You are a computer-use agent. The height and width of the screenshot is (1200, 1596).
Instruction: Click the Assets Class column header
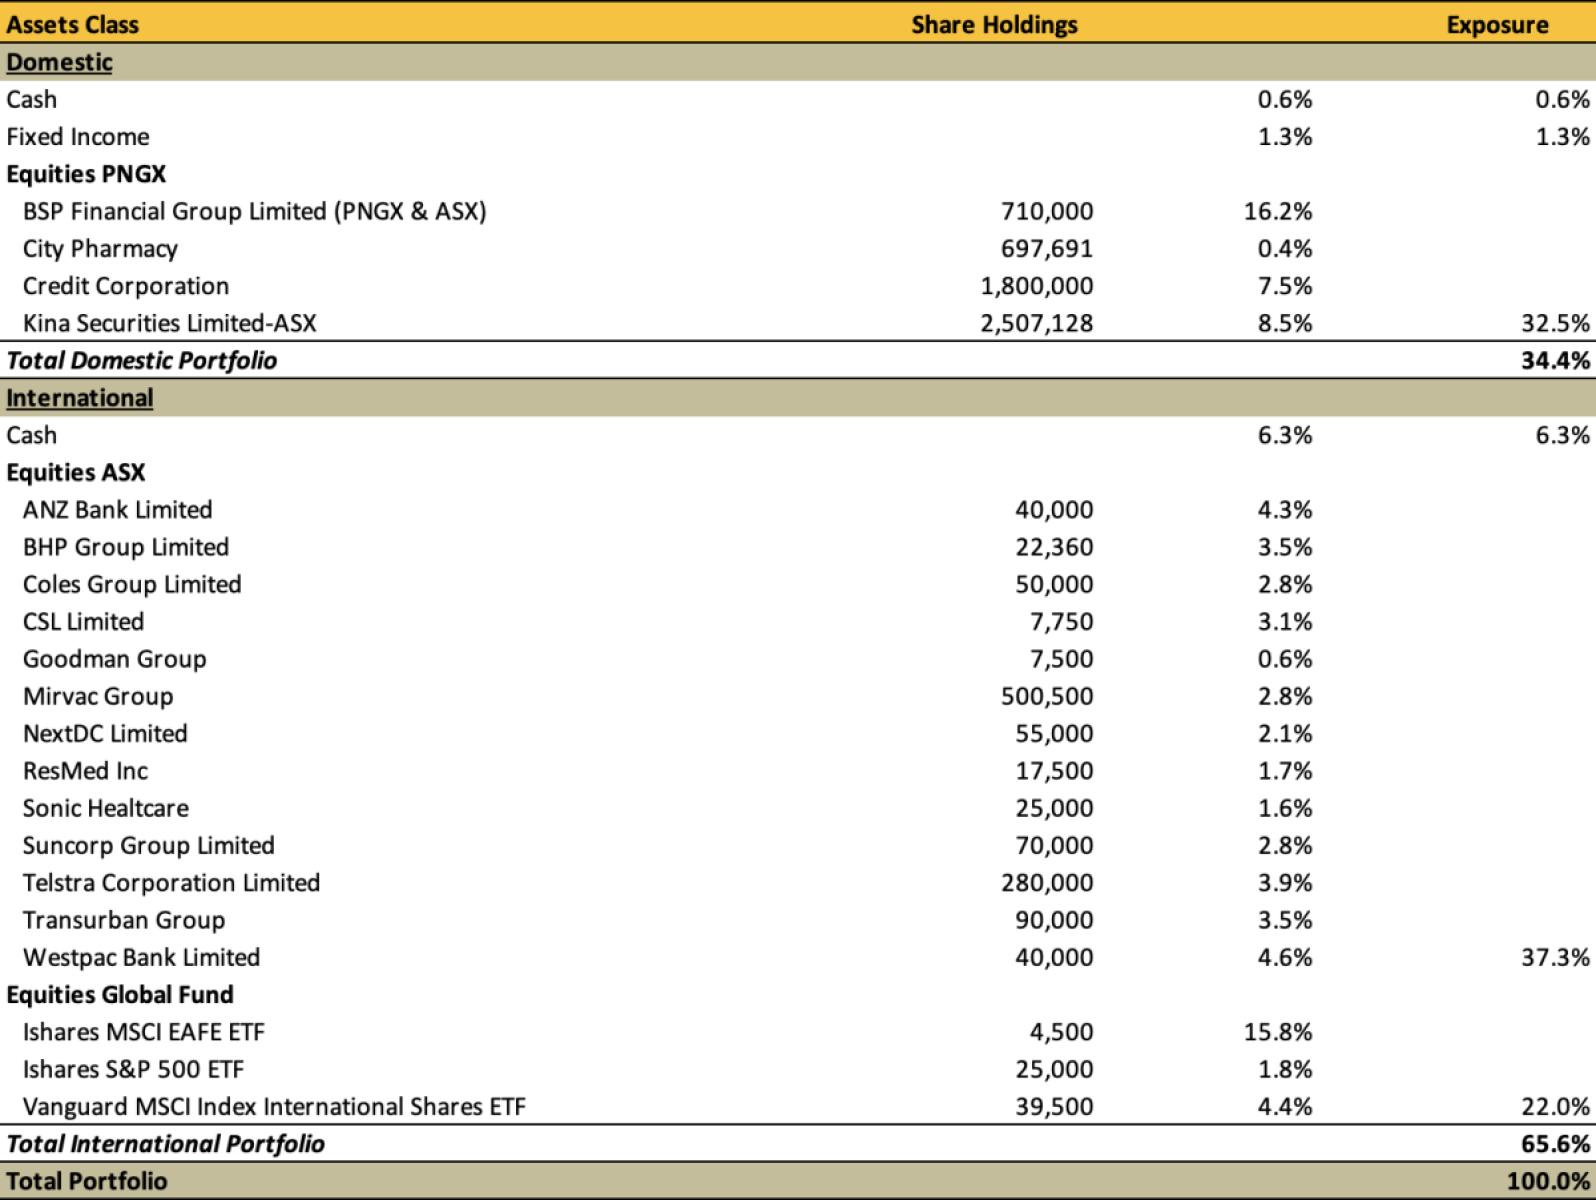click(x=73, y=24)
